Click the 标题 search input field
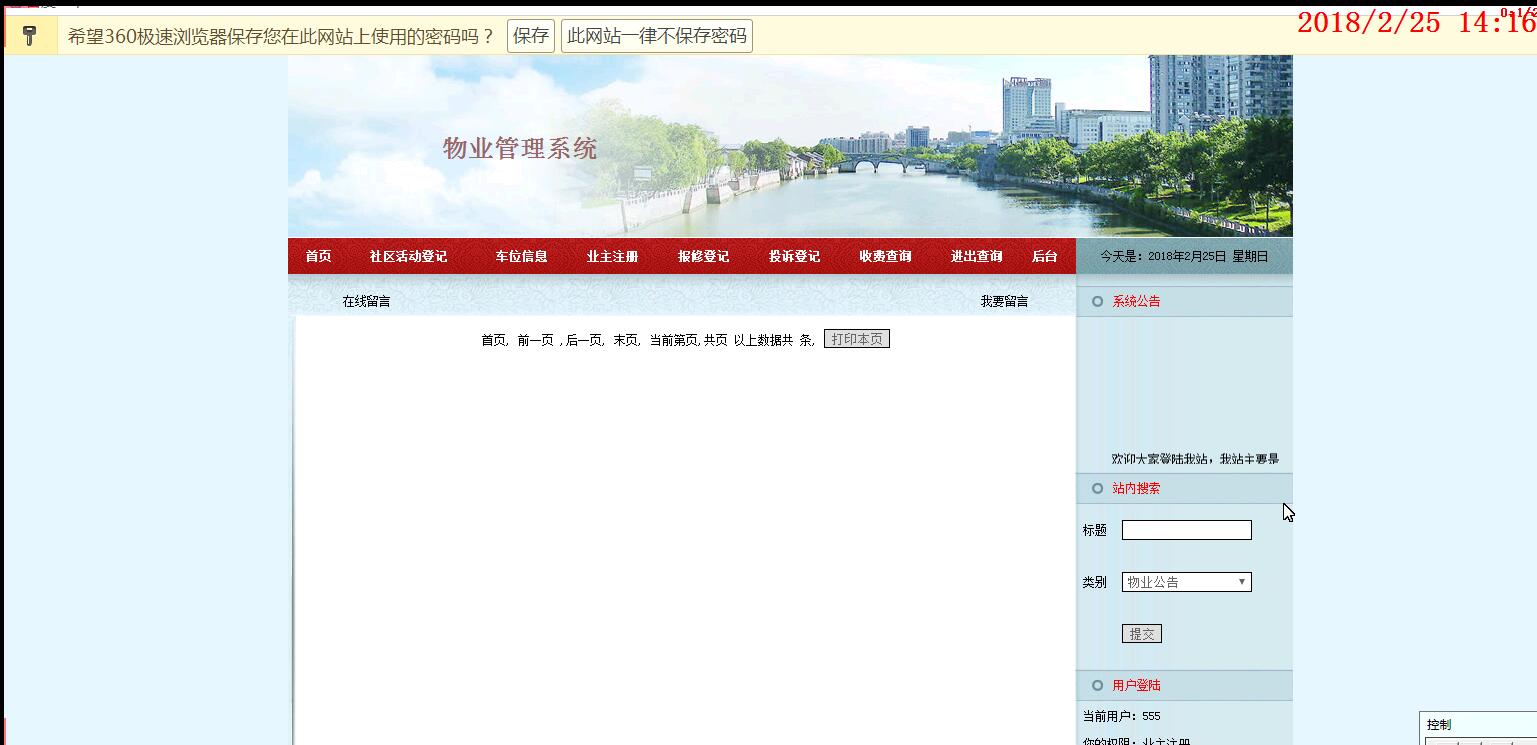The width and height of the screenshot is (1537, 745). point(1187,530)
